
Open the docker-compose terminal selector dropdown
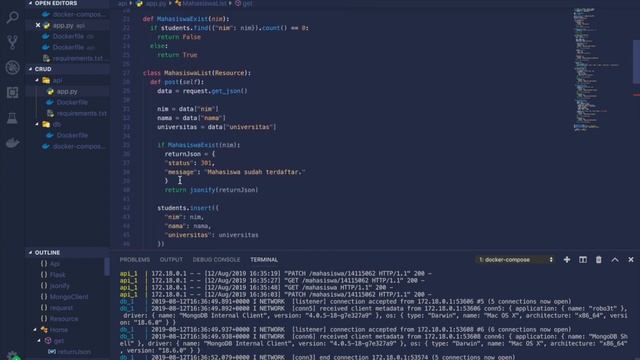(x=516, y=260)
